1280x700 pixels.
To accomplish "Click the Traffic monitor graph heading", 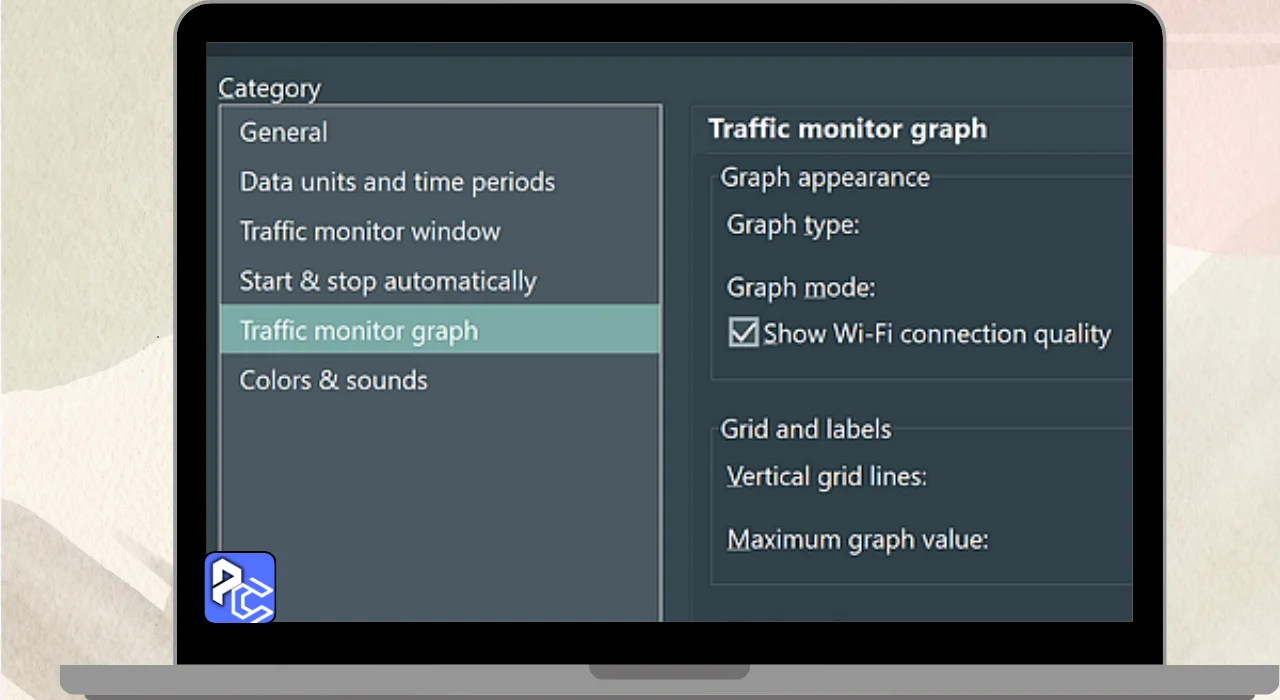I will [x=848, y=129].
